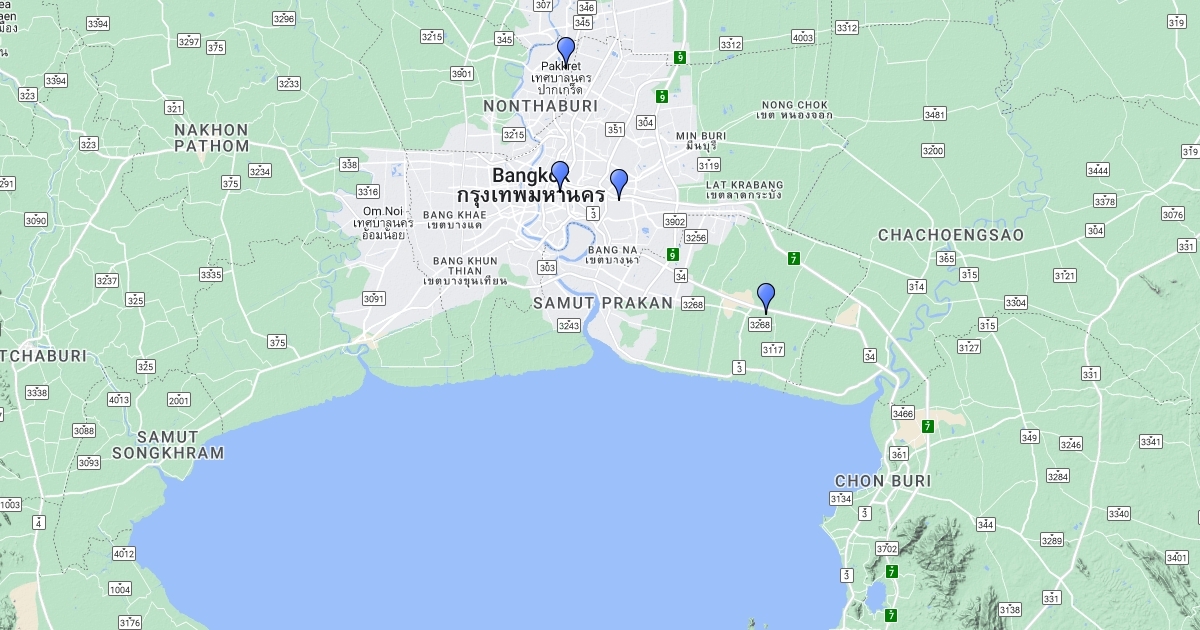The height and width of the screenshot is (630, 1200).
Task: Open the blue marker above route 3268
Action: (x=766, y=296)
